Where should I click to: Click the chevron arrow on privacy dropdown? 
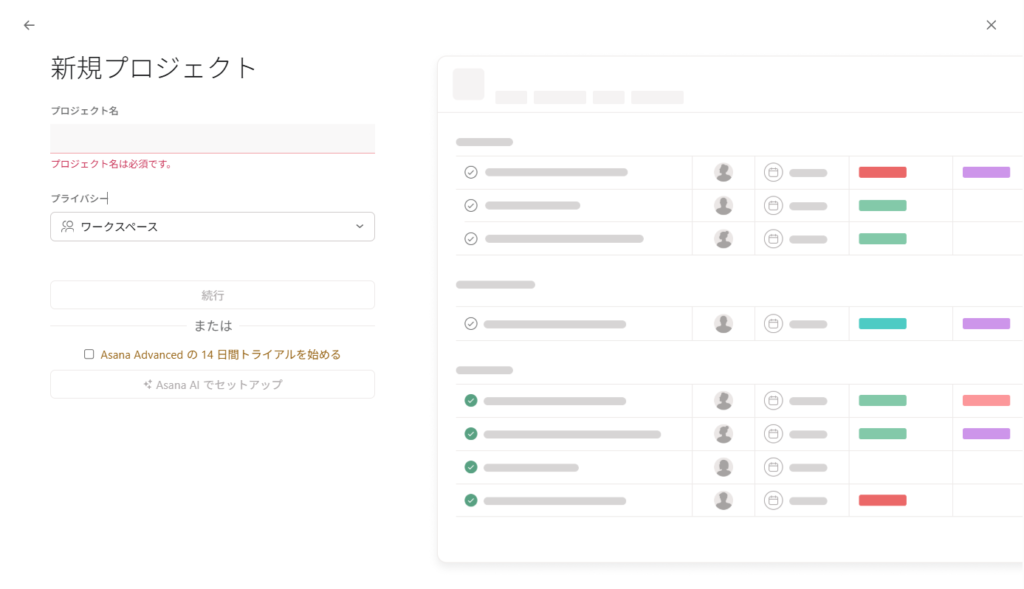point(360,227)
